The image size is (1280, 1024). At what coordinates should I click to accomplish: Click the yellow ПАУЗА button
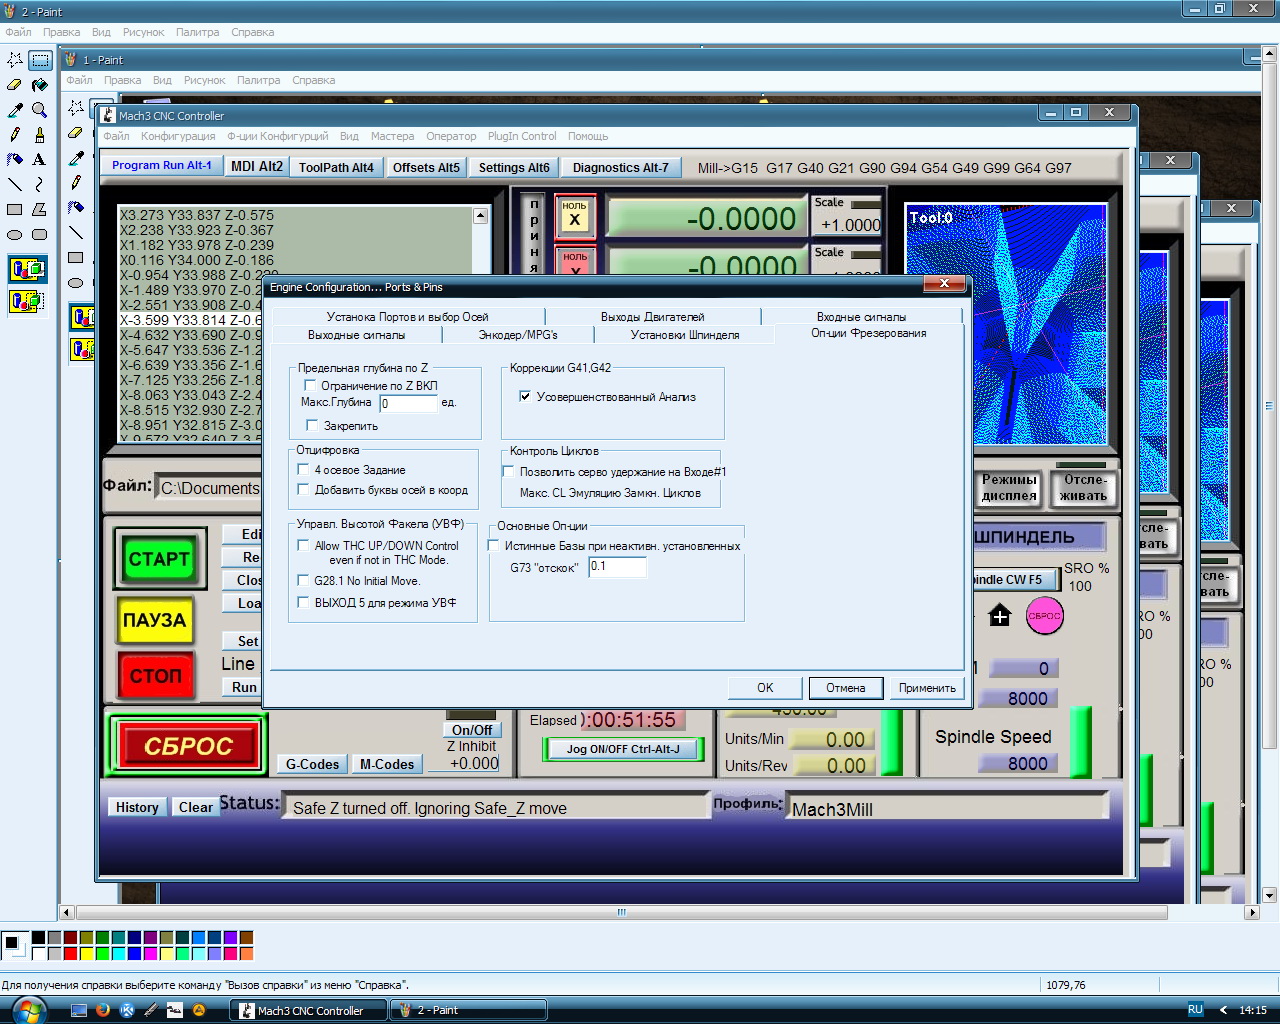pos(155,620)
